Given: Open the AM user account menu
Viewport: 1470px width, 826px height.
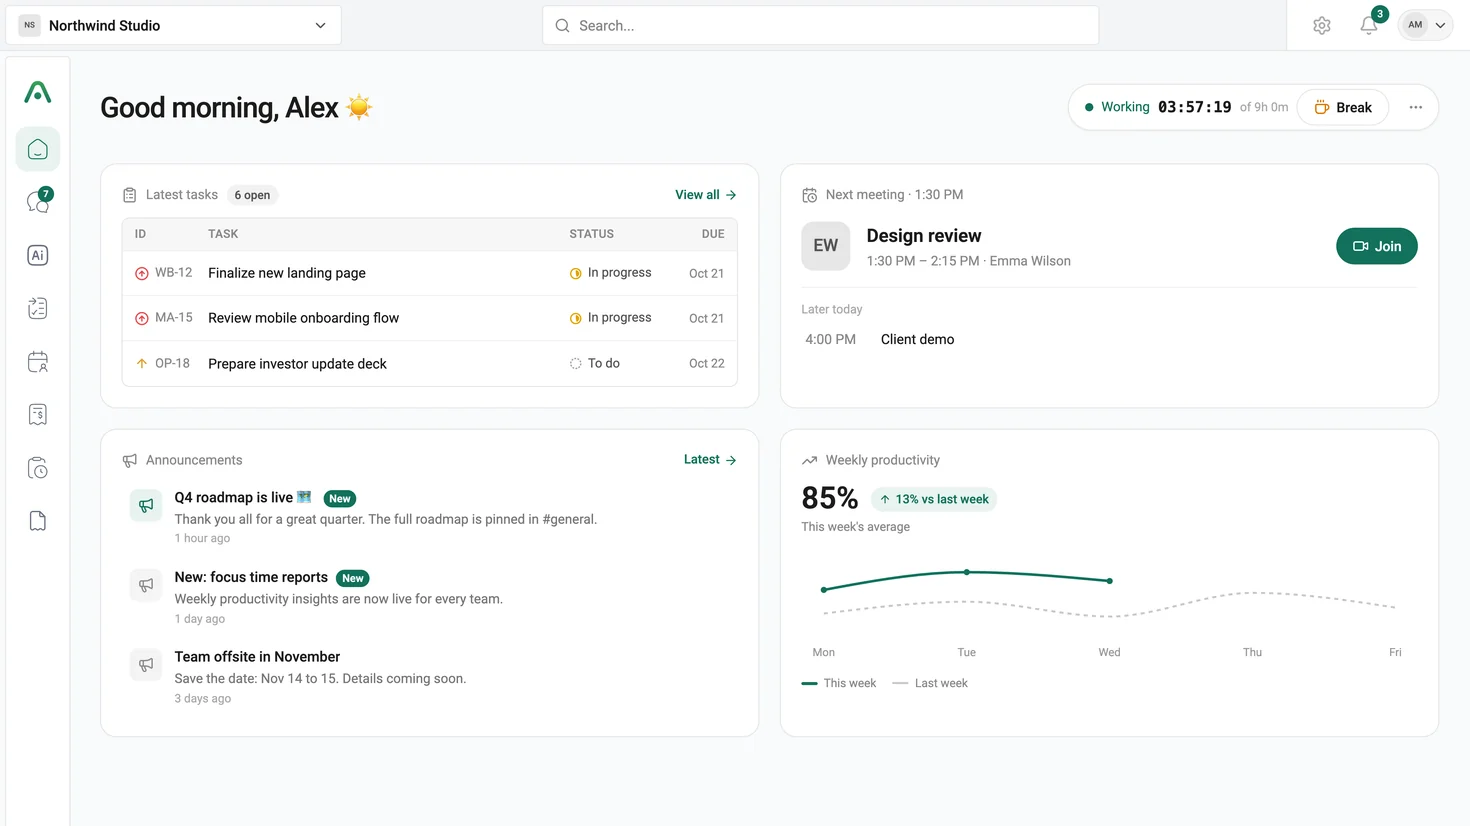Looking at the screenshot, I should point(1426,26).
